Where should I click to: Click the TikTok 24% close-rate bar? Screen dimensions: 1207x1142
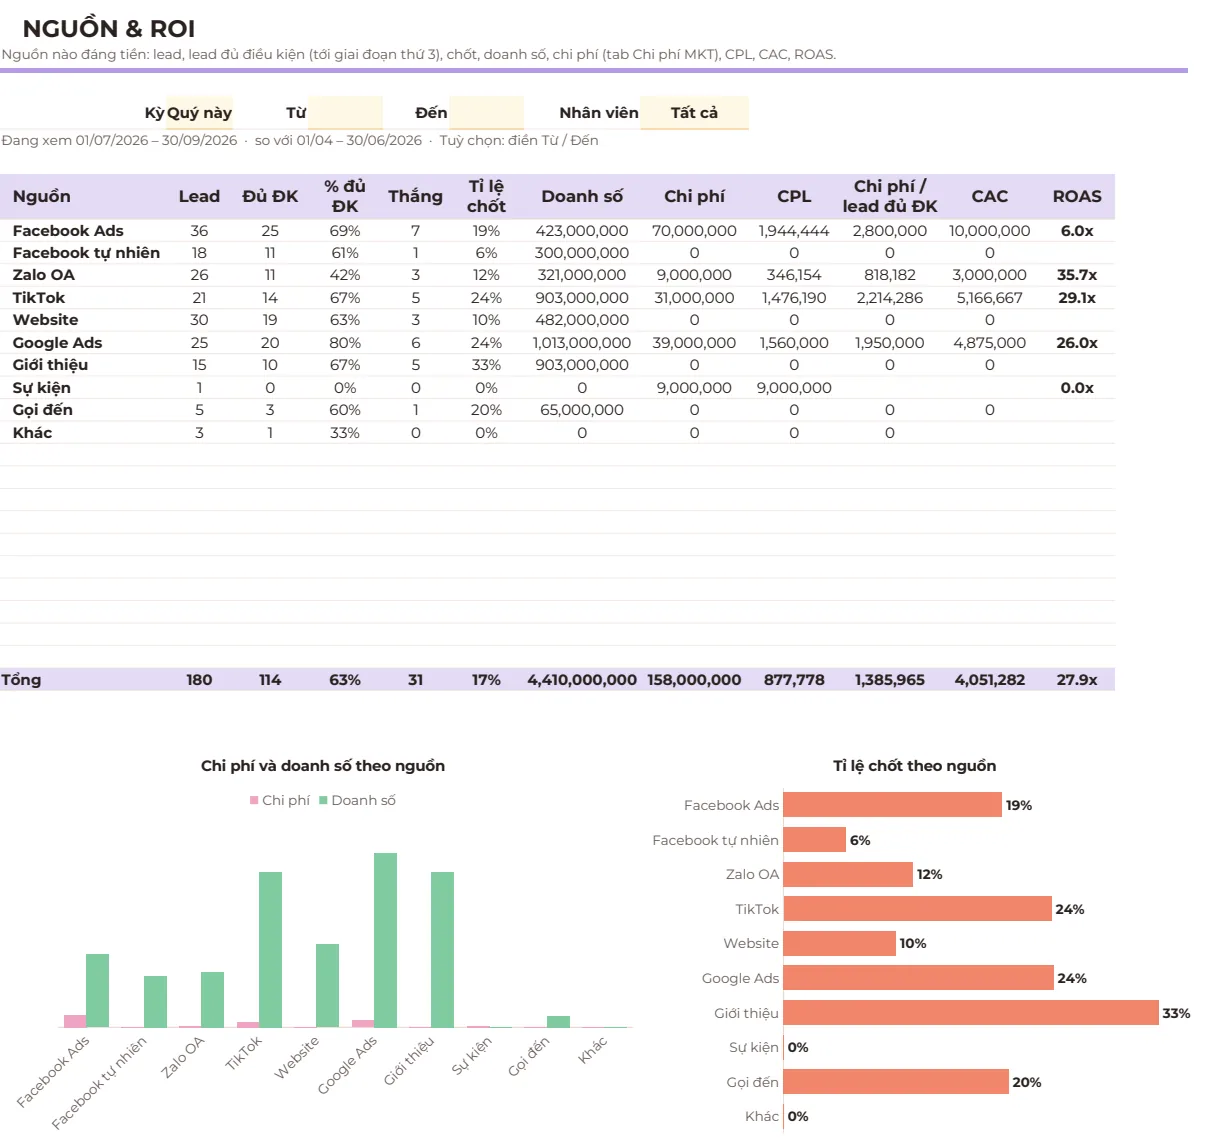coord(918,909)
